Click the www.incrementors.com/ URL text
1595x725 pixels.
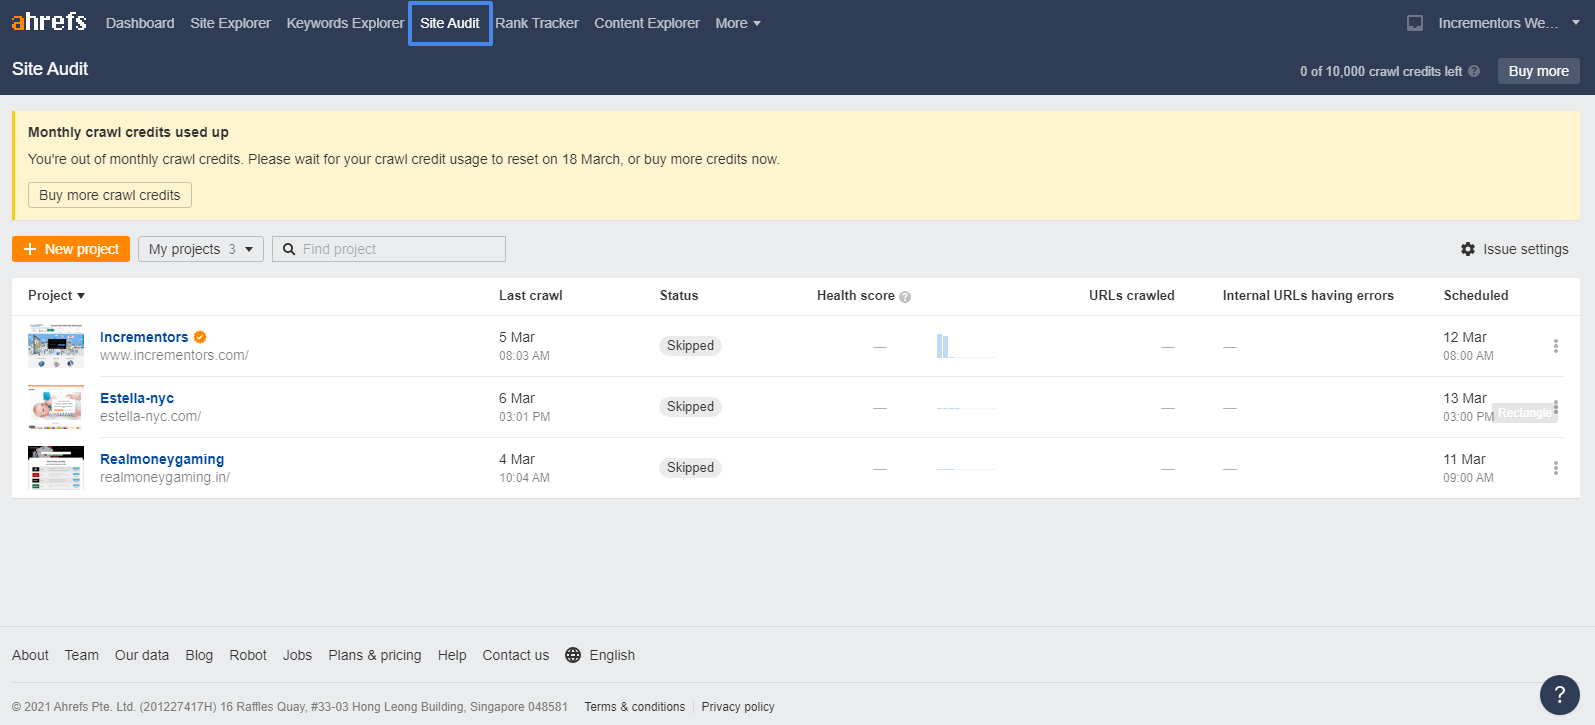pos(174,355)
